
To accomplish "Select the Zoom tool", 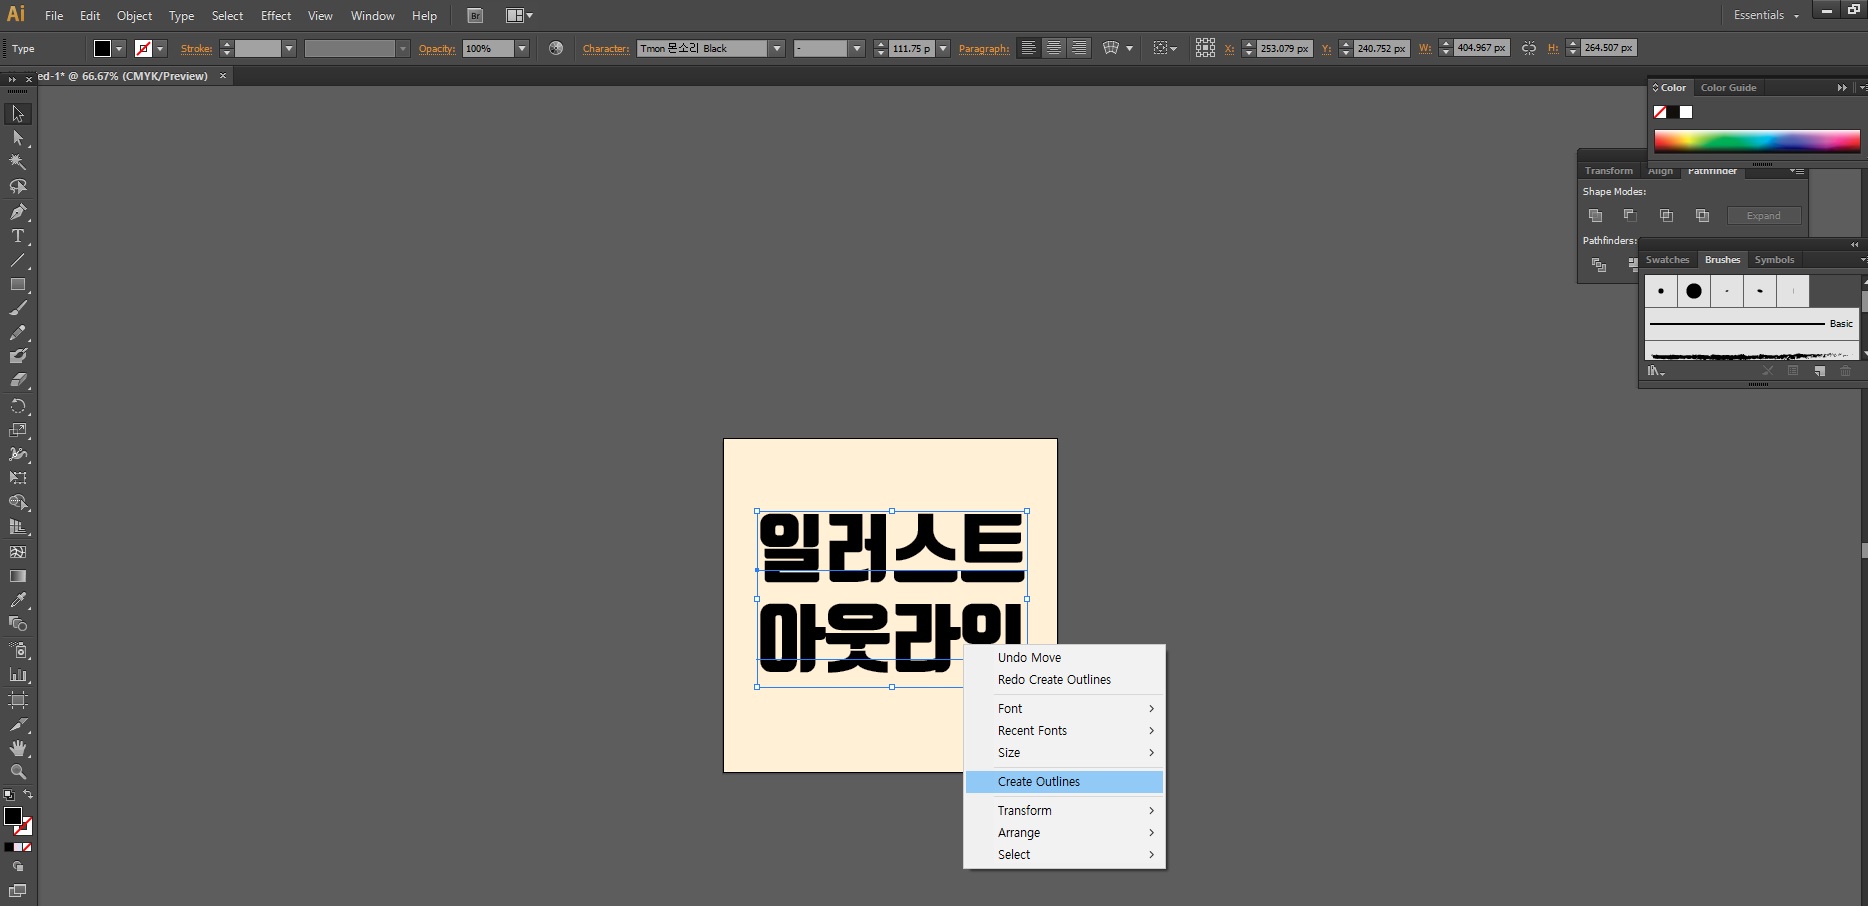I will pos(18,772).
